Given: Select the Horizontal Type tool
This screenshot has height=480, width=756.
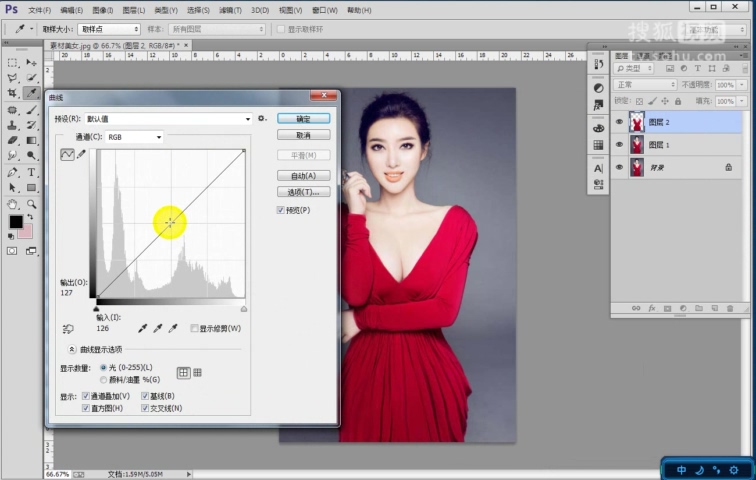Looking at the screenshot, I should (x=31, y=172).
